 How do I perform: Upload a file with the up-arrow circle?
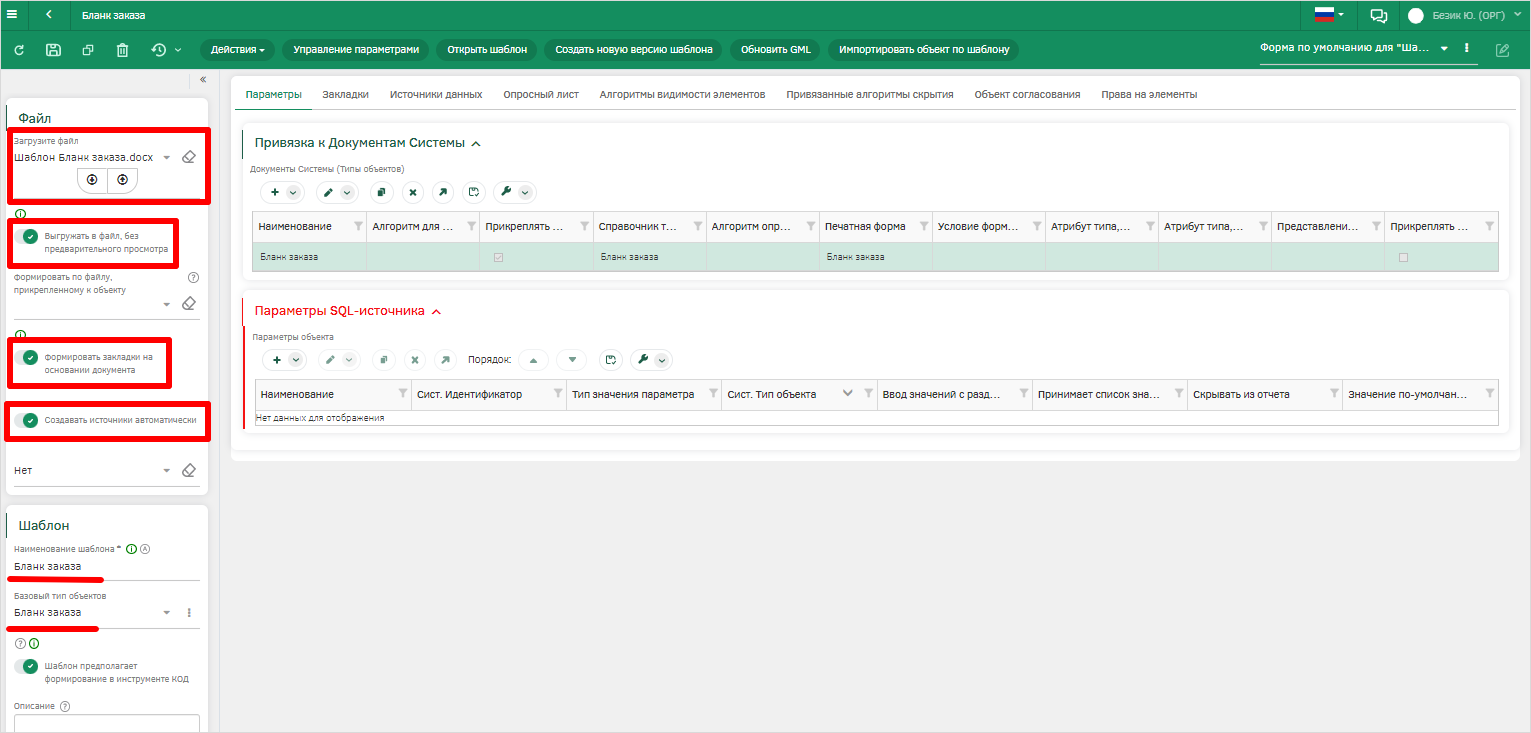coord(122,180)
